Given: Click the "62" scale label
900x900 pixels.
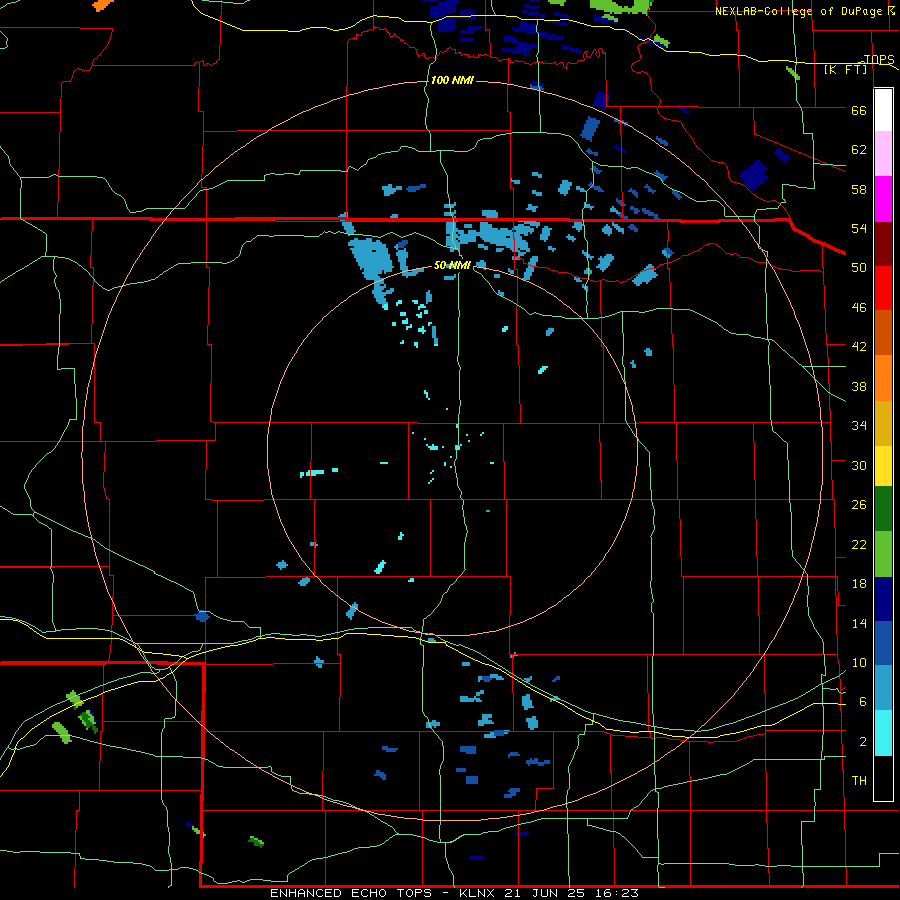Looking at the screenshot, I should point(859,150).
